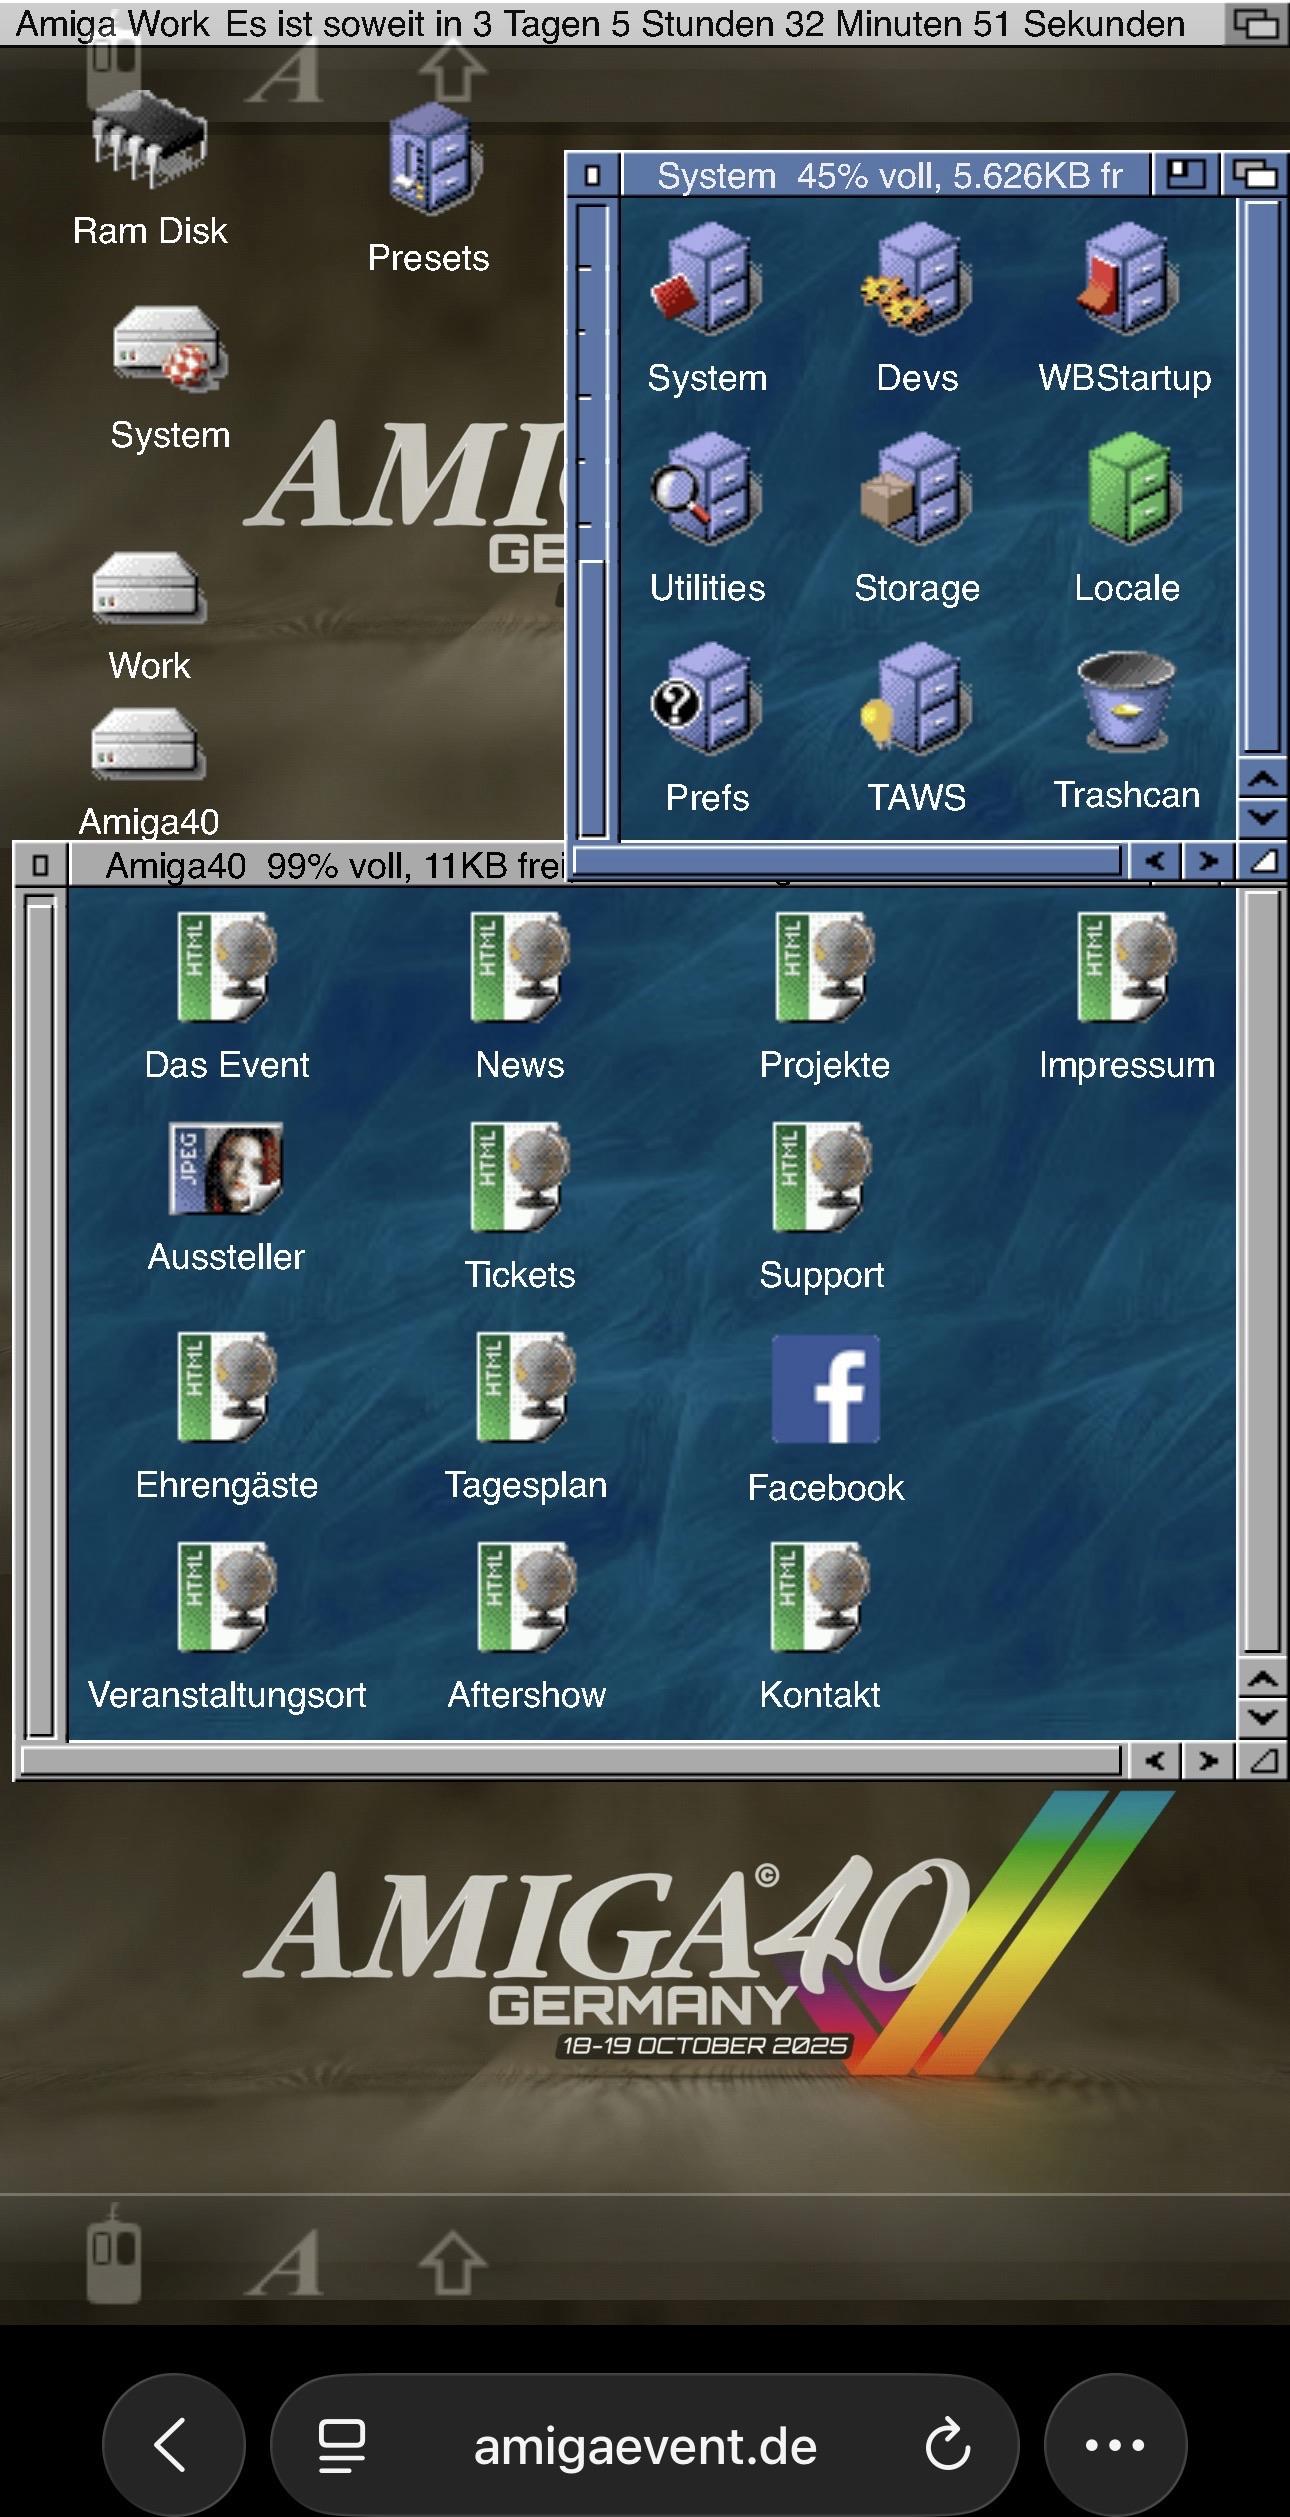Screen dimensions: 1290x2517
Task: Open the News HTML icon
Action: 520,967
